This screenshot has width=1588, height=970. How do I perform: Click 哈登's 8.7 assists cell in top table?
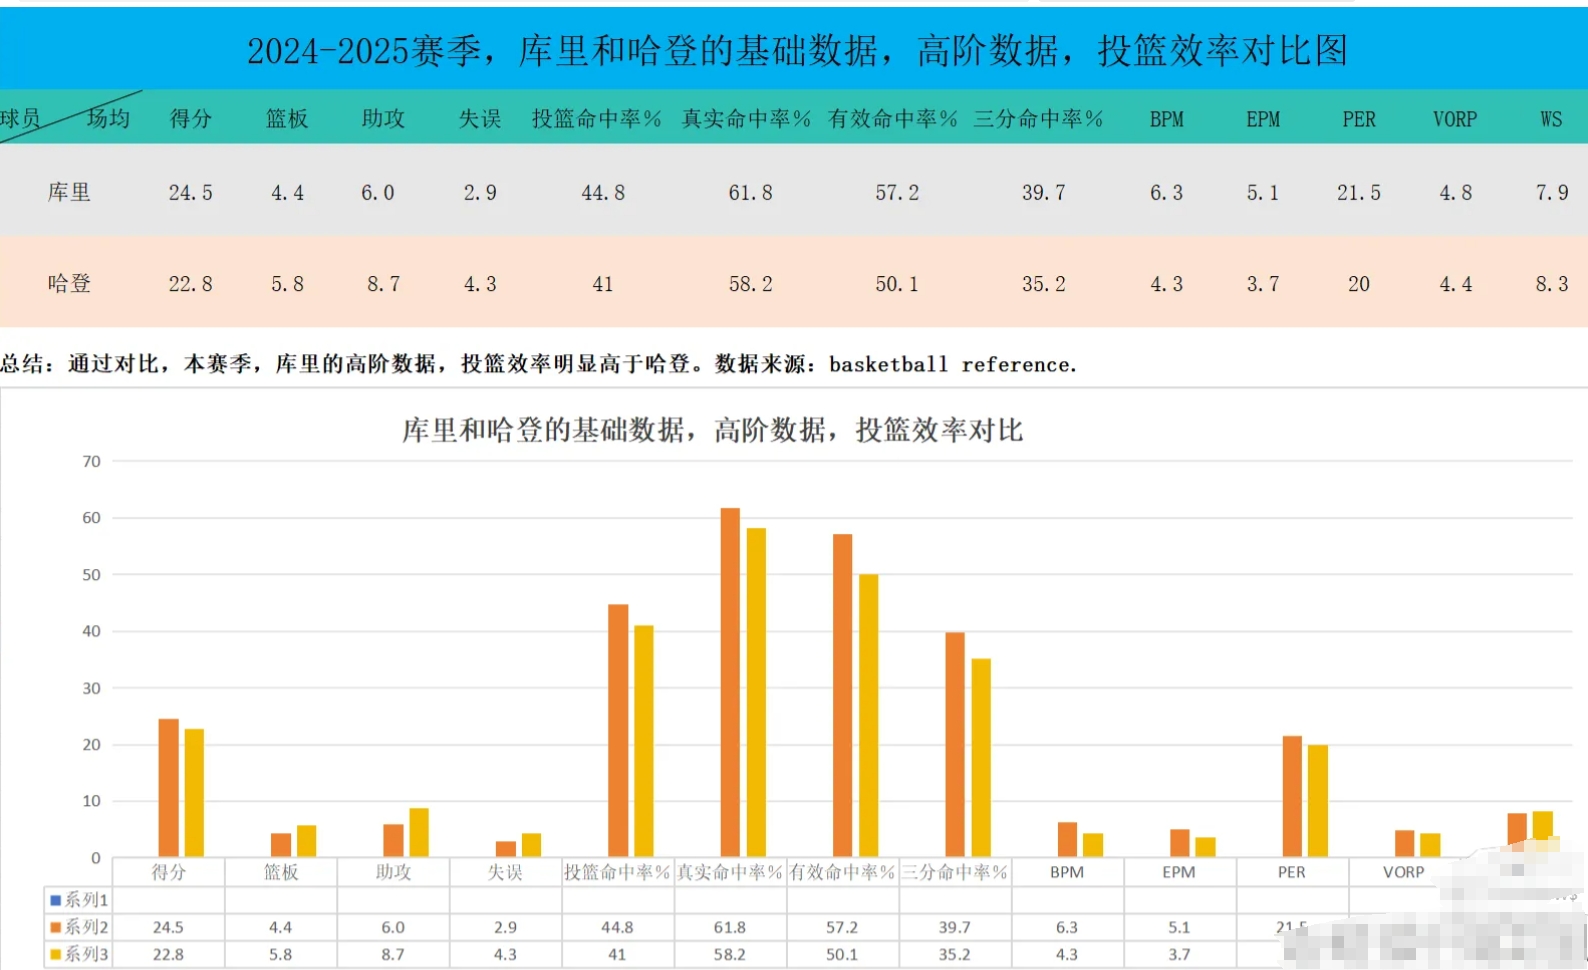(x=383, y=284)
